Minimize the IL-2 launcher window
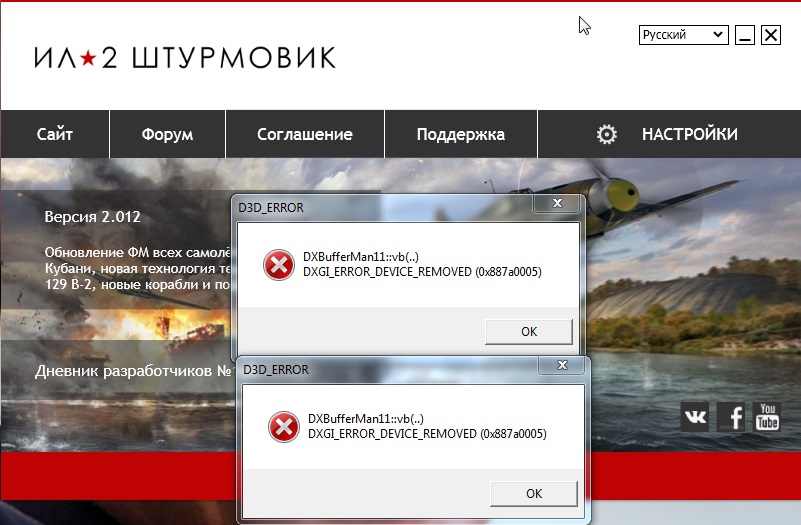Screen dimensions: 801x525 [x=745, y=35]
